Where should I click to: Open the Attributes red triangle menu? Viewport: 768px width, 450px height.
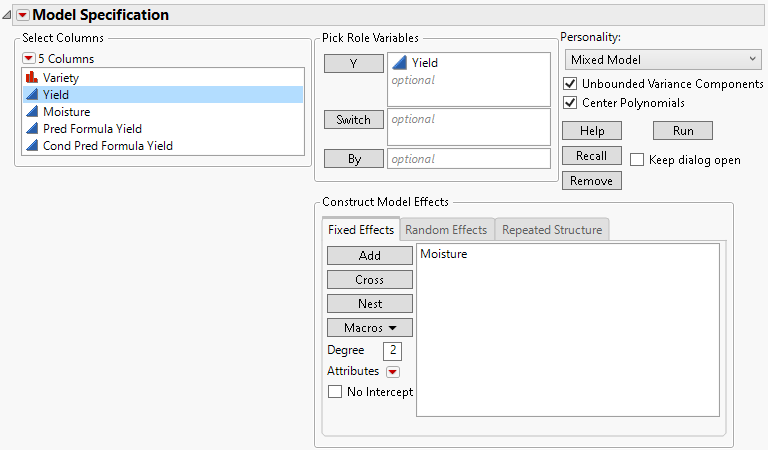pyautogui.click(x=393, y=372)
